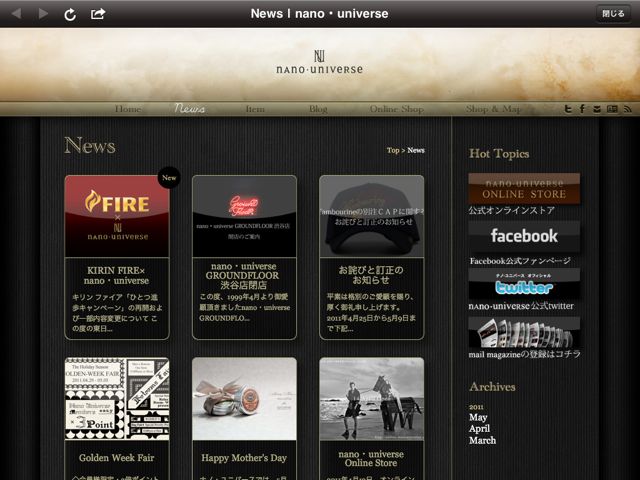This screenshot has width=640, height=480.
Task: Open nano・universe Online Store article title
Action: tap(371, 458)
